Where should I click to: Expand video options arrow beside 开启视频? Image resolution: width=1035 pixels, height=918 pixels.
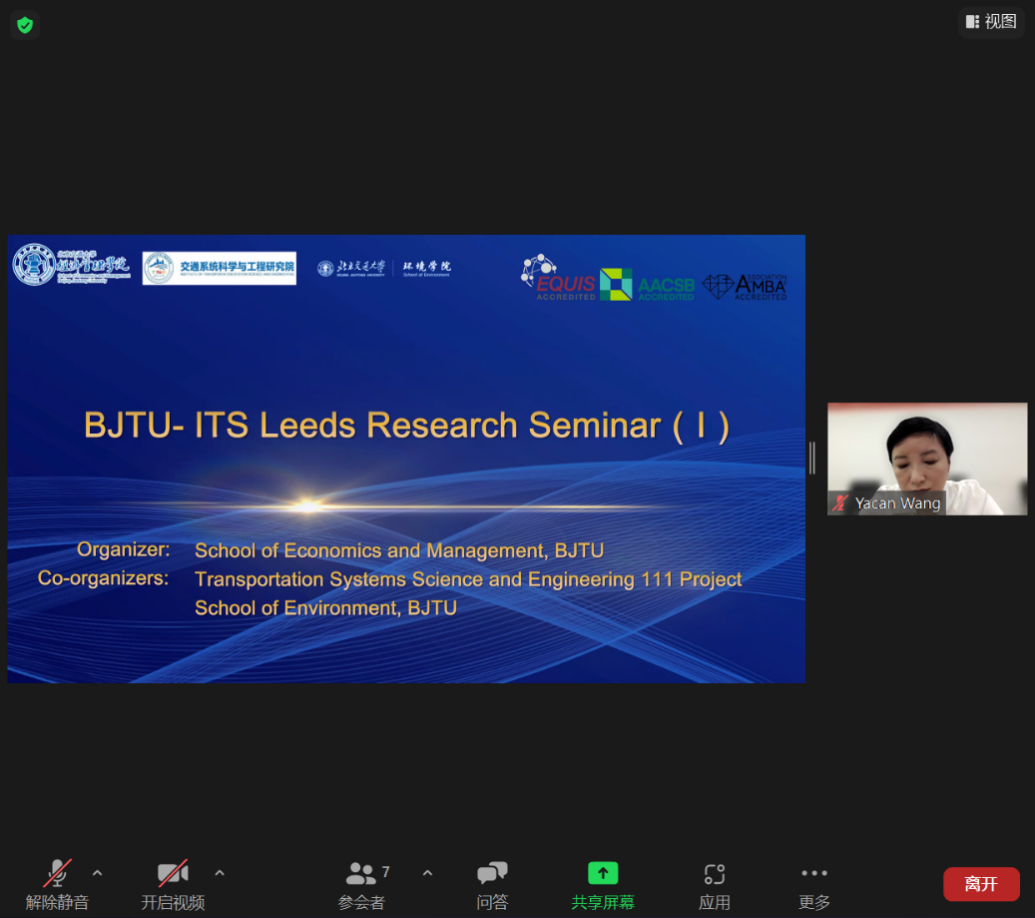[x=220, y=872]
